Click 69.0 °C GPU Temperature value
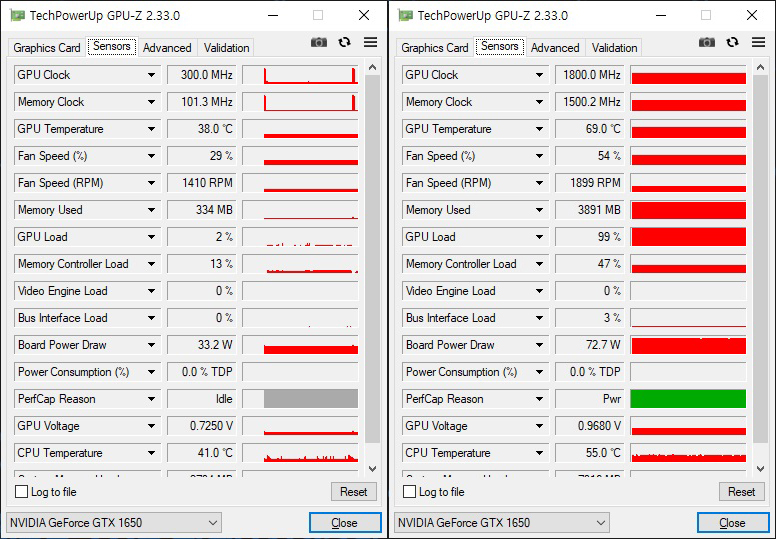This screenshot has width=776, height=539. click(x=590, y=129)
